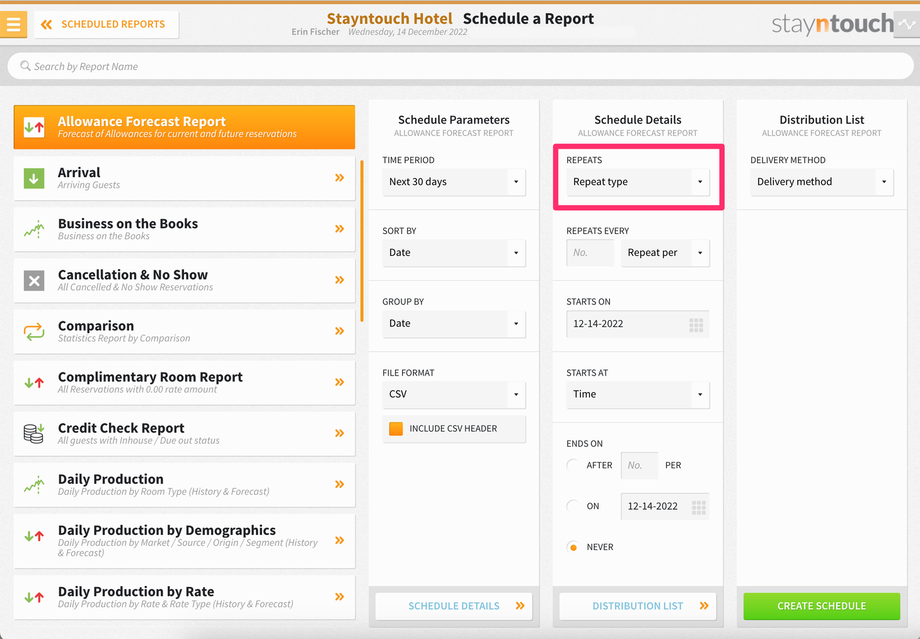The height and width of the screenshot is (639, 920).
Task: Select the Arrival report item
Action: point(184,178)
